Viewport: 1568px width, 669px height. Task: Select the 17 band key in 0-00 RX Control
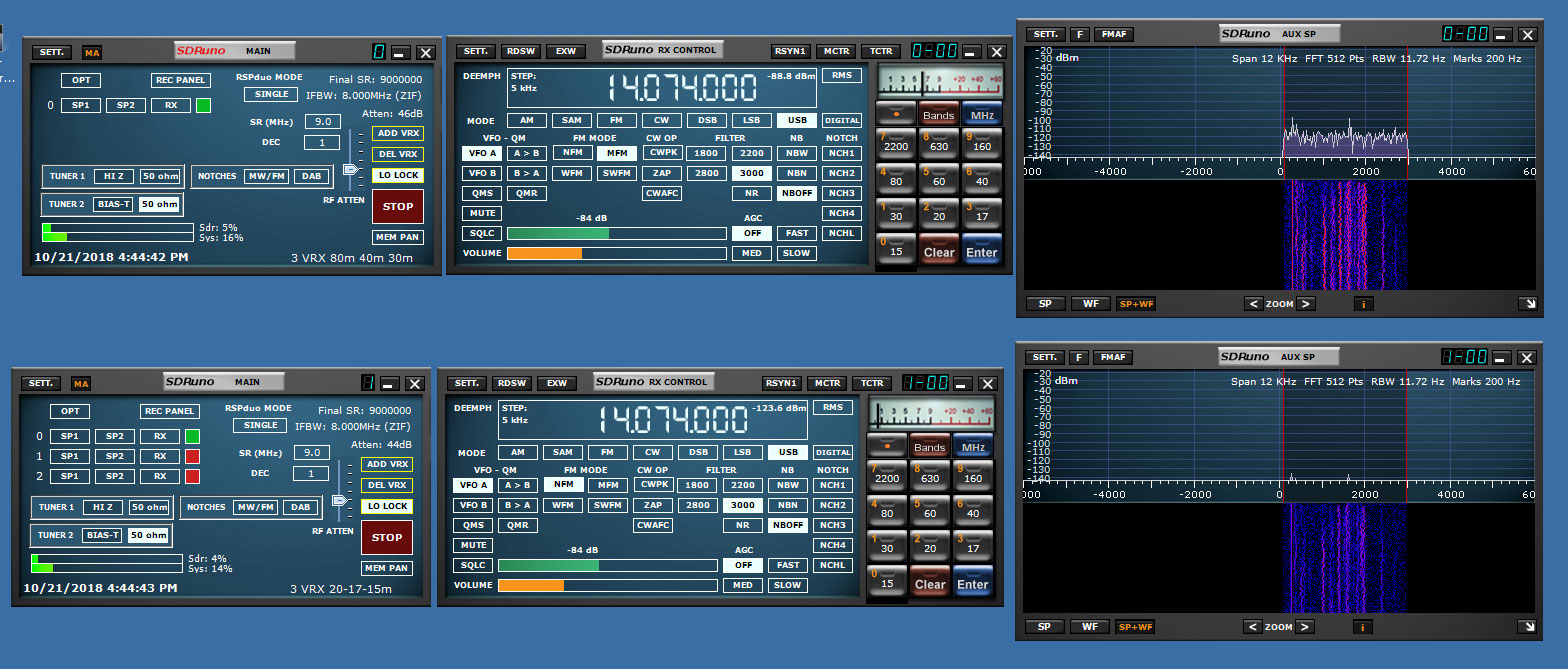click(x=982, y=214)
